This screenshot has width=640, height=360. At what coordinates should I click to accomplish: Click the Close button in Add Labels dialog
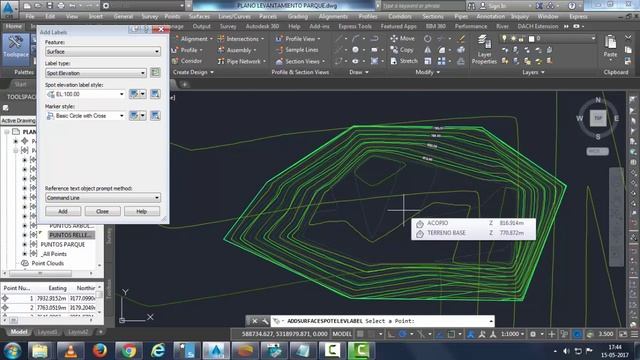pyautogui.click(x=102, y=211)
